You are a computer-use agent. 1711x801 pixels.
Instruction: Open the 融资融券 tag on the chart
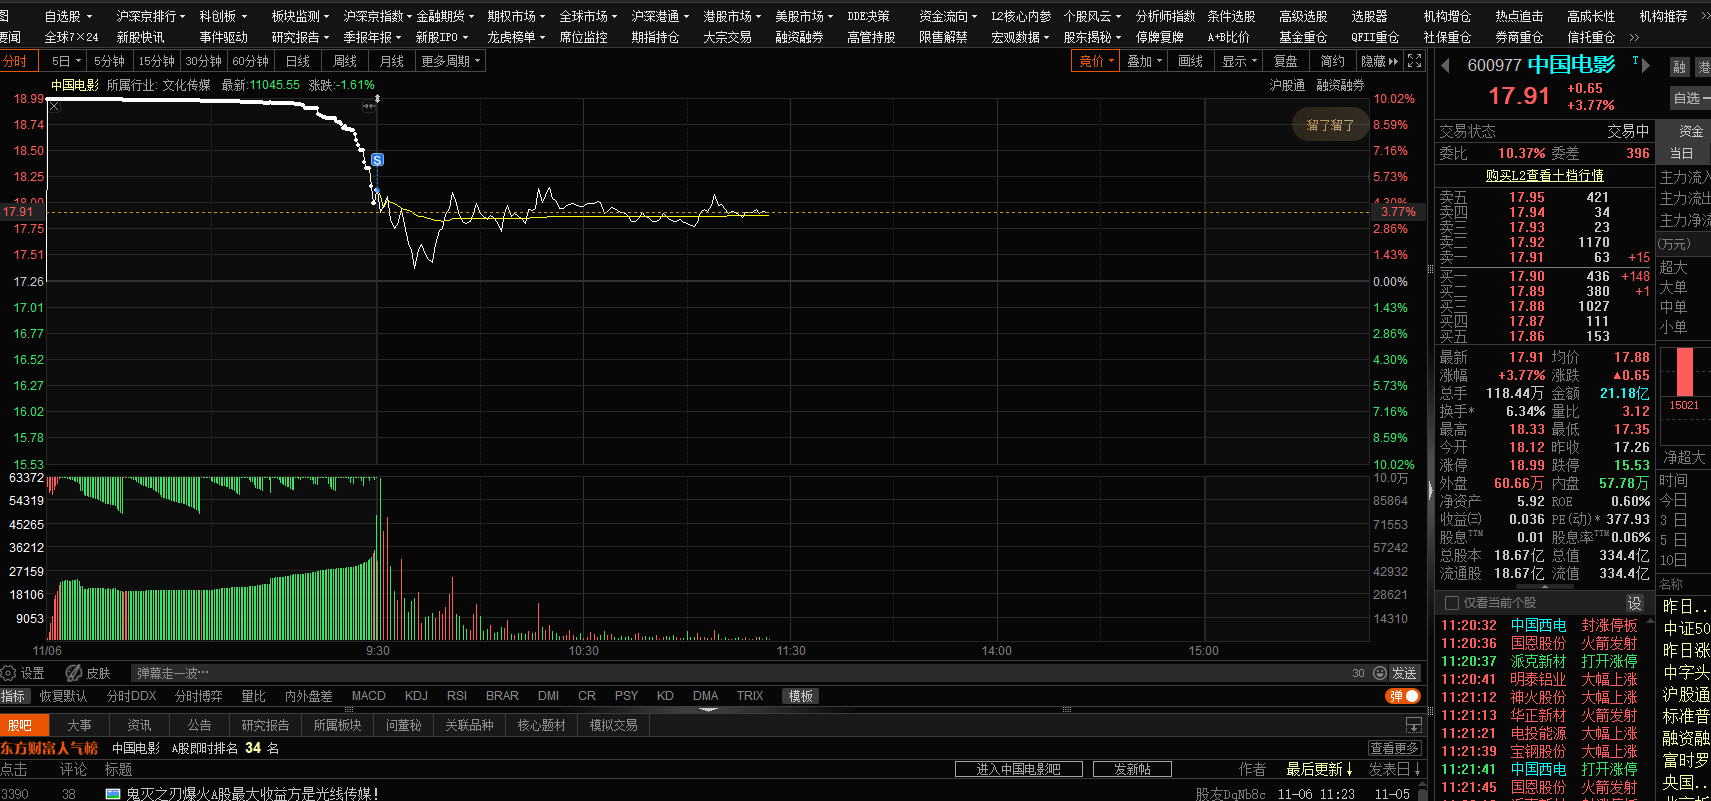(x=1340, y=85)
